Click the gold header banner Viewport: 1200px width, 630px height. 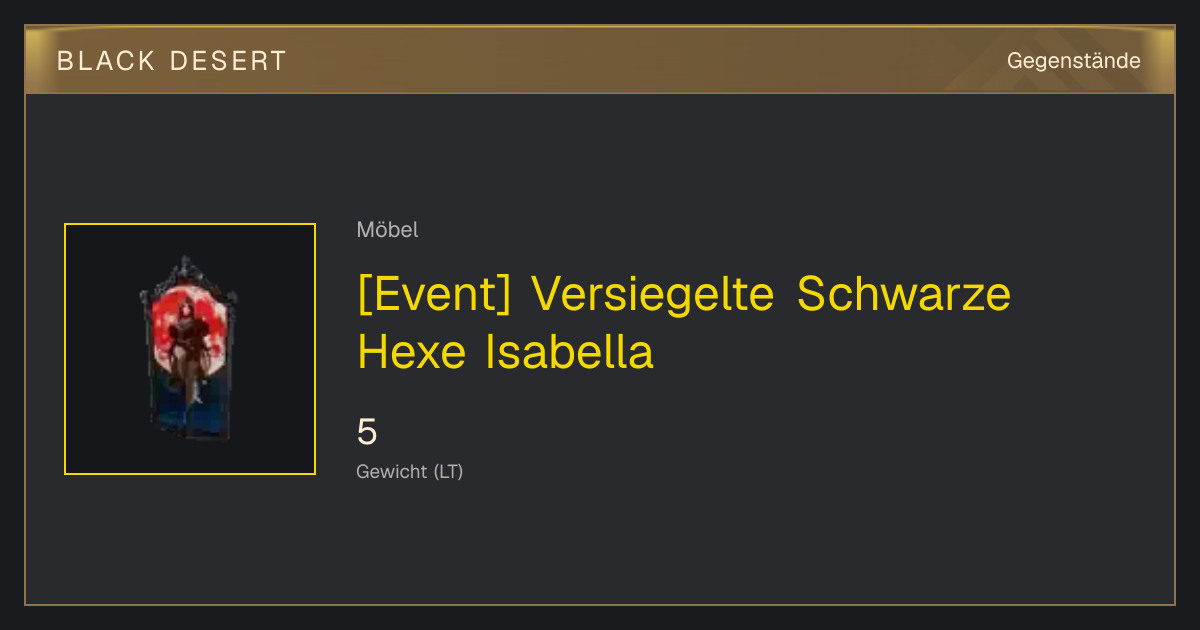pyautogui.click(x=600, y=60)
